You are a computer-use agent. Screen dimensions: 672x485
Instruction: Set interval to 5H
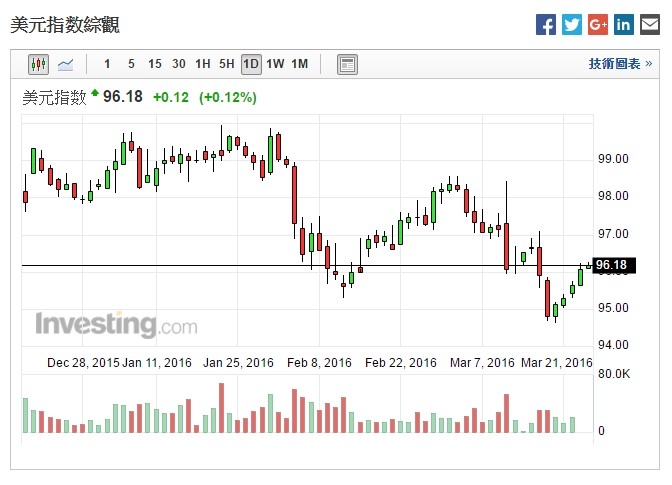pyautogui.click(x=227, y=64)
